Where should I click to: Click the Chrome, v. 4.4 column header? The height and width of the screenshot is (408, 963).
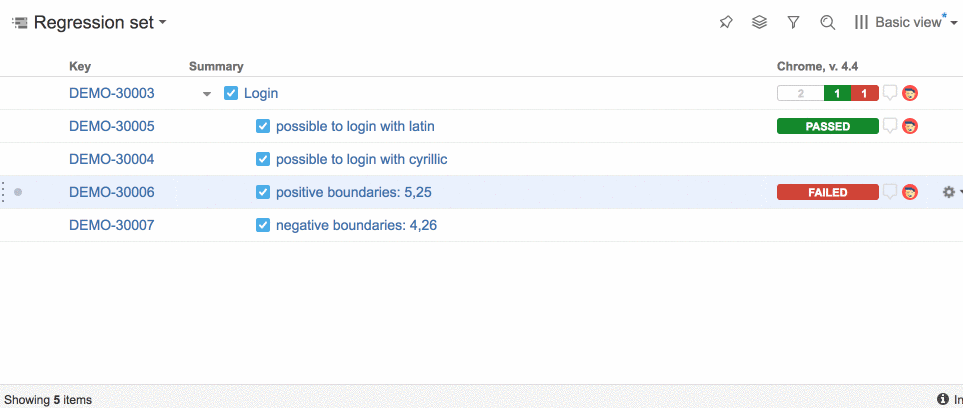coord(817,66)
